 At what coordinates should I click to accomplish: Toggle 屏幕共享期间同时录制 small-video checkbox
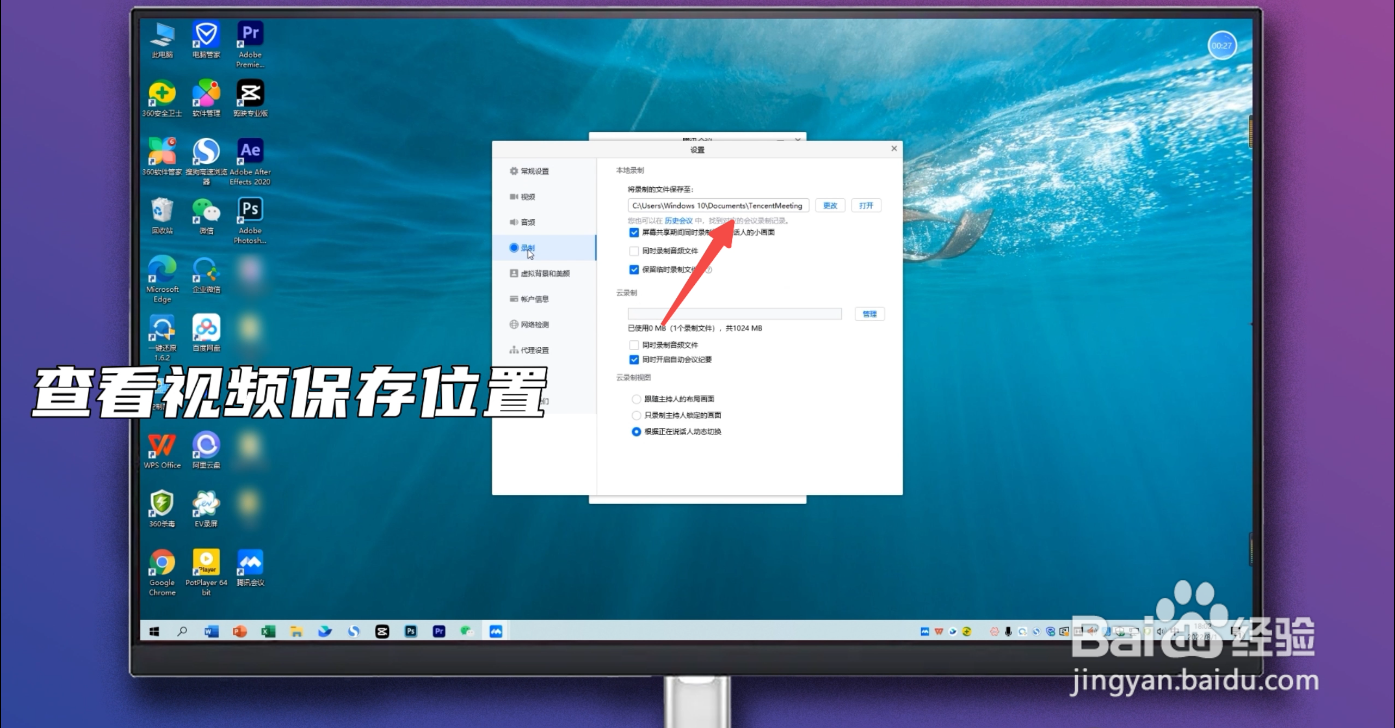tap(634, 232)
